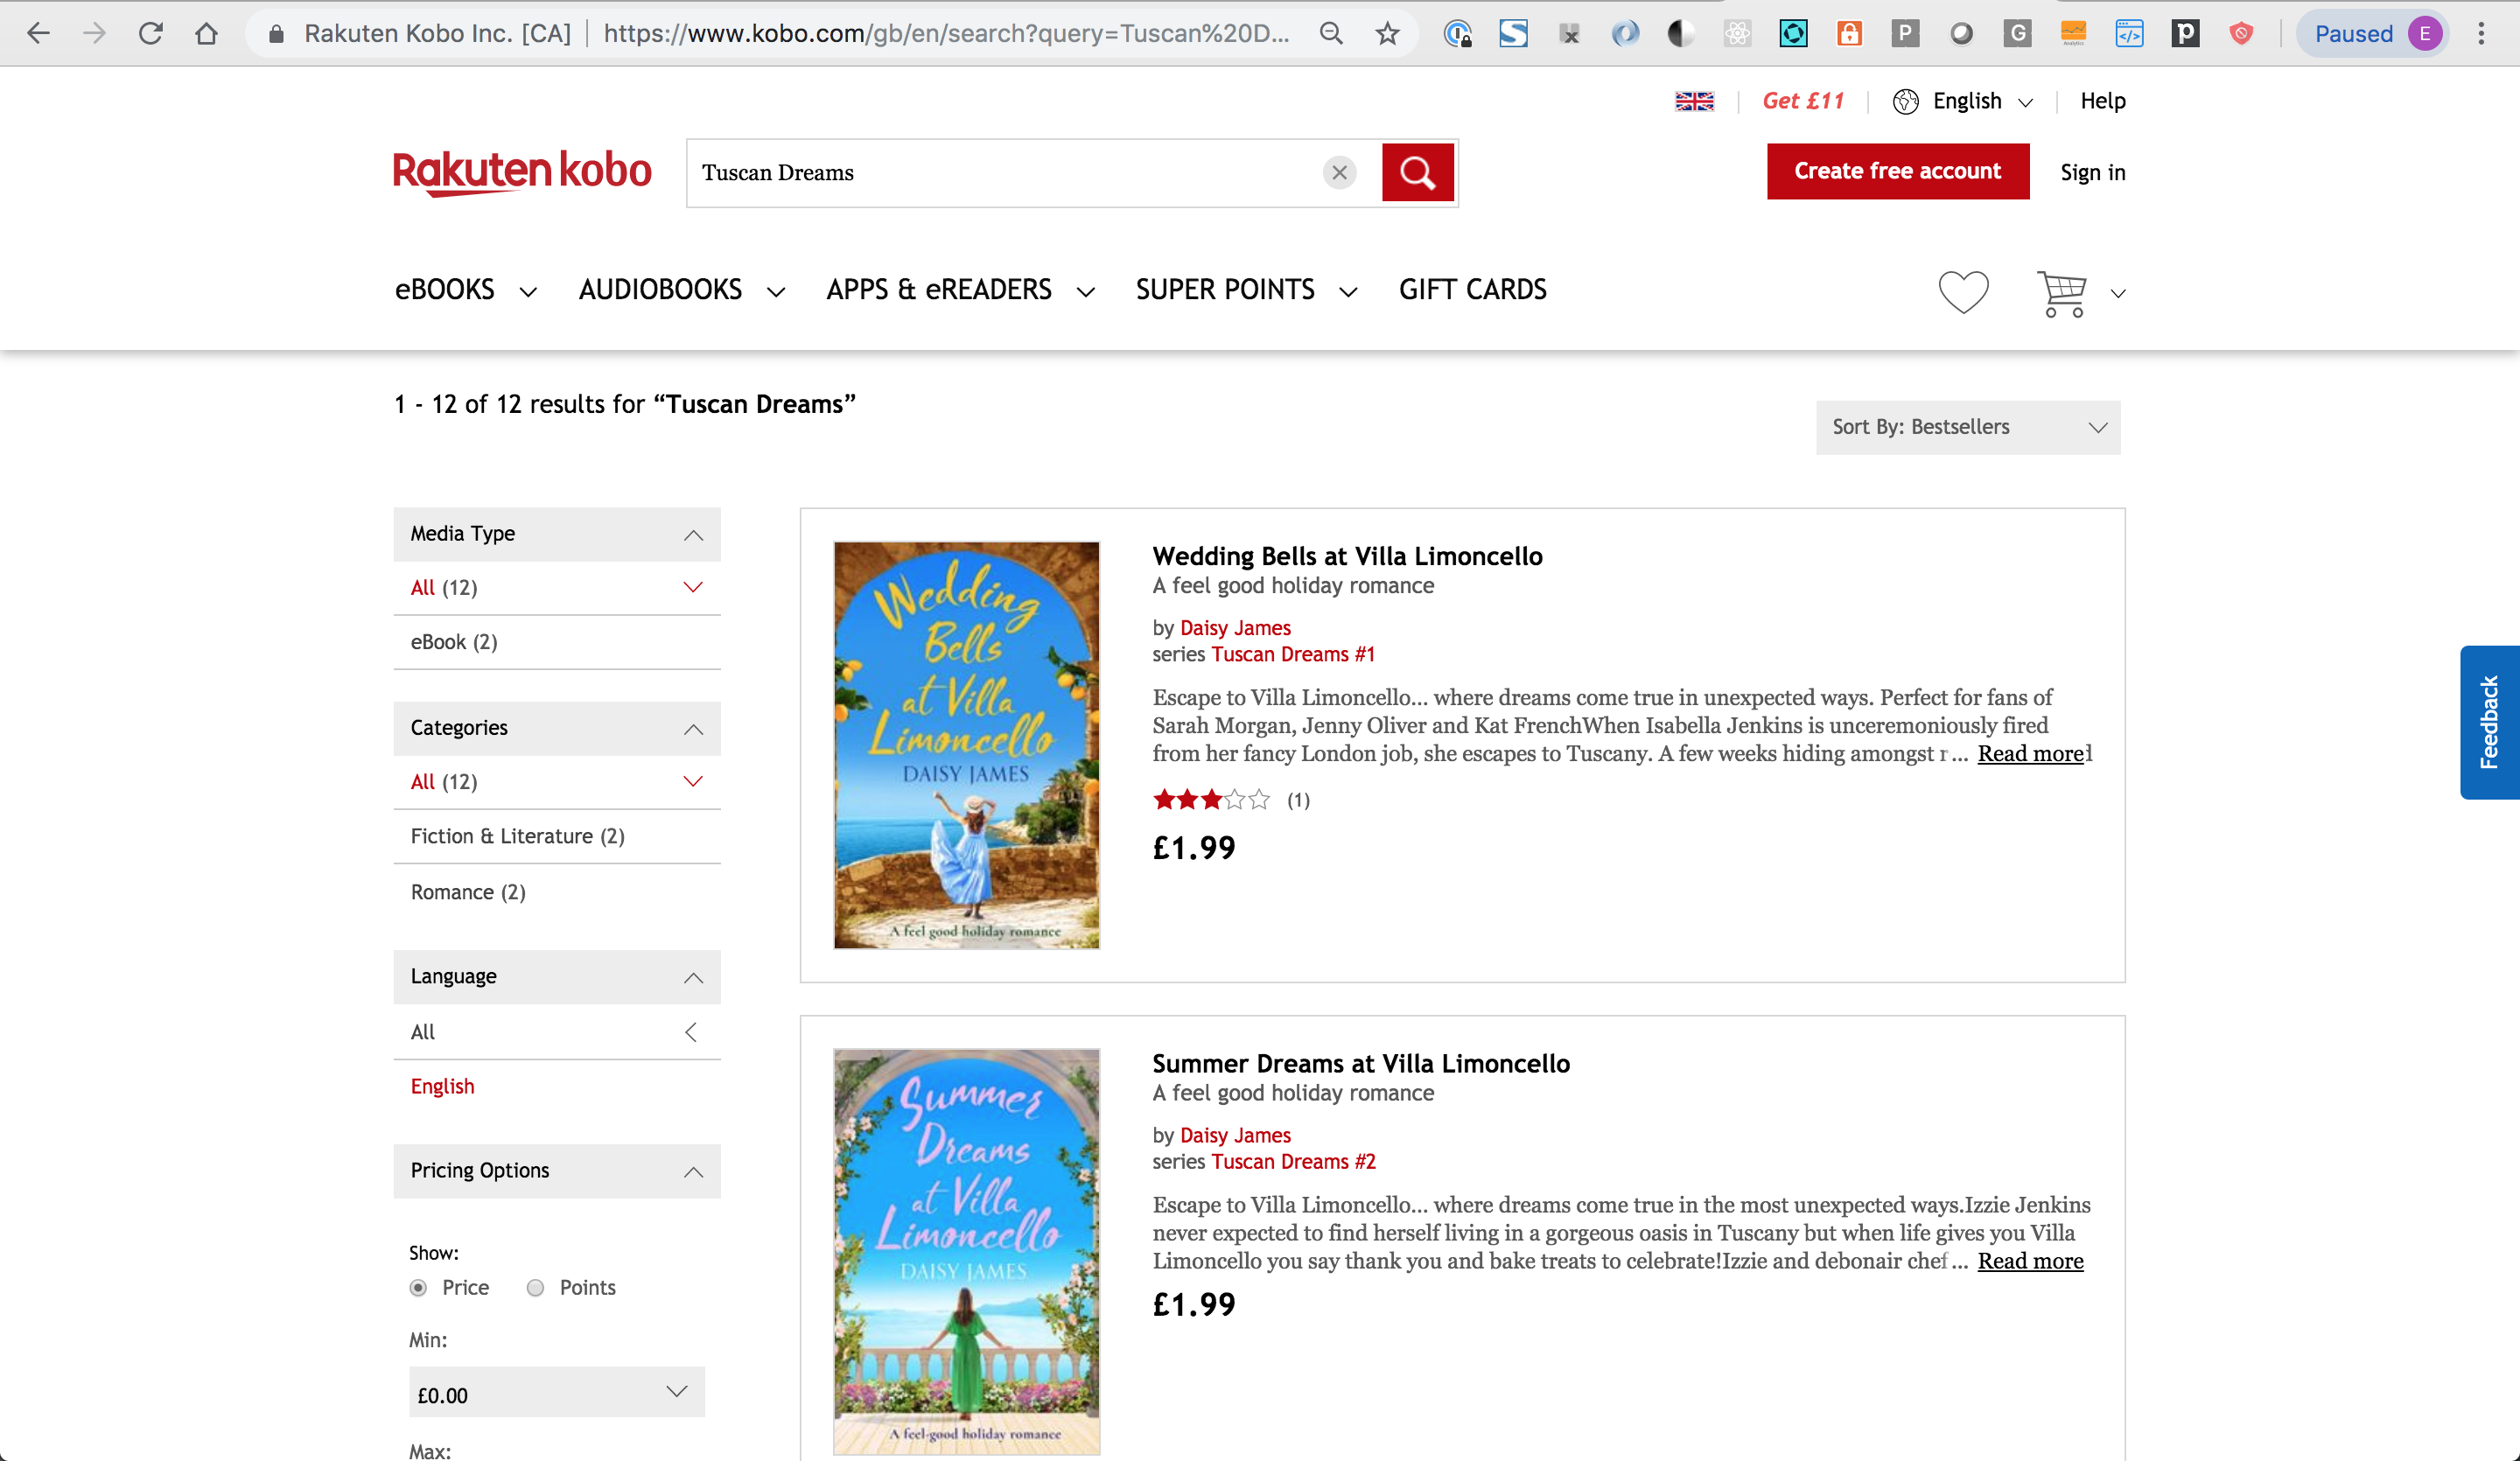Click the UK flag country icon
This screenshot has width=2520, height=1461.
click(1694, 101)
